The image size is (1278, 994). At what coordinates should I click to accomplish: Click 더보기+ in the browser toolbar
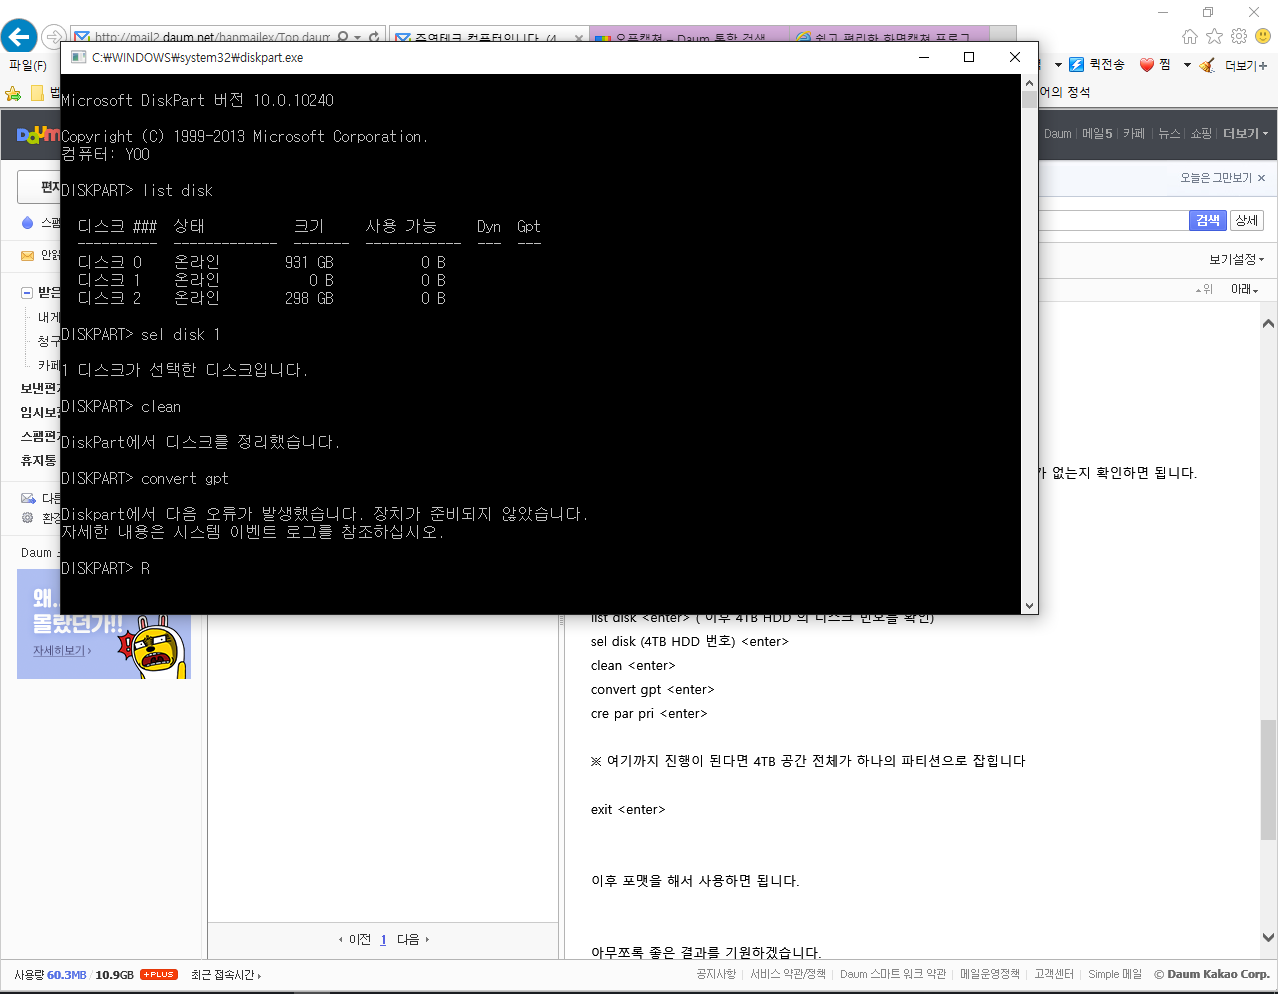click(x=1246, y=66)
